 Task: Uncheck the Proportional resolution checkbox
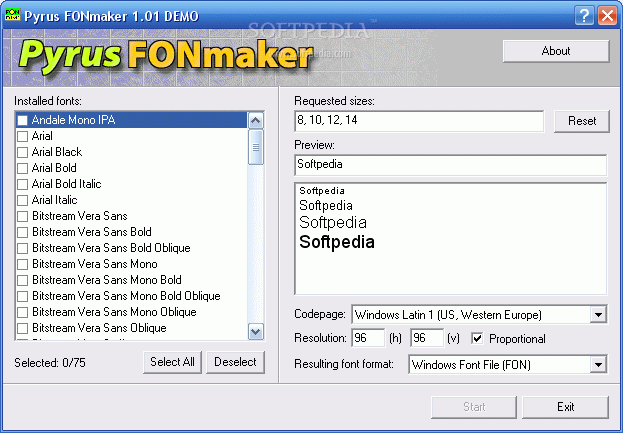(477, 338)
